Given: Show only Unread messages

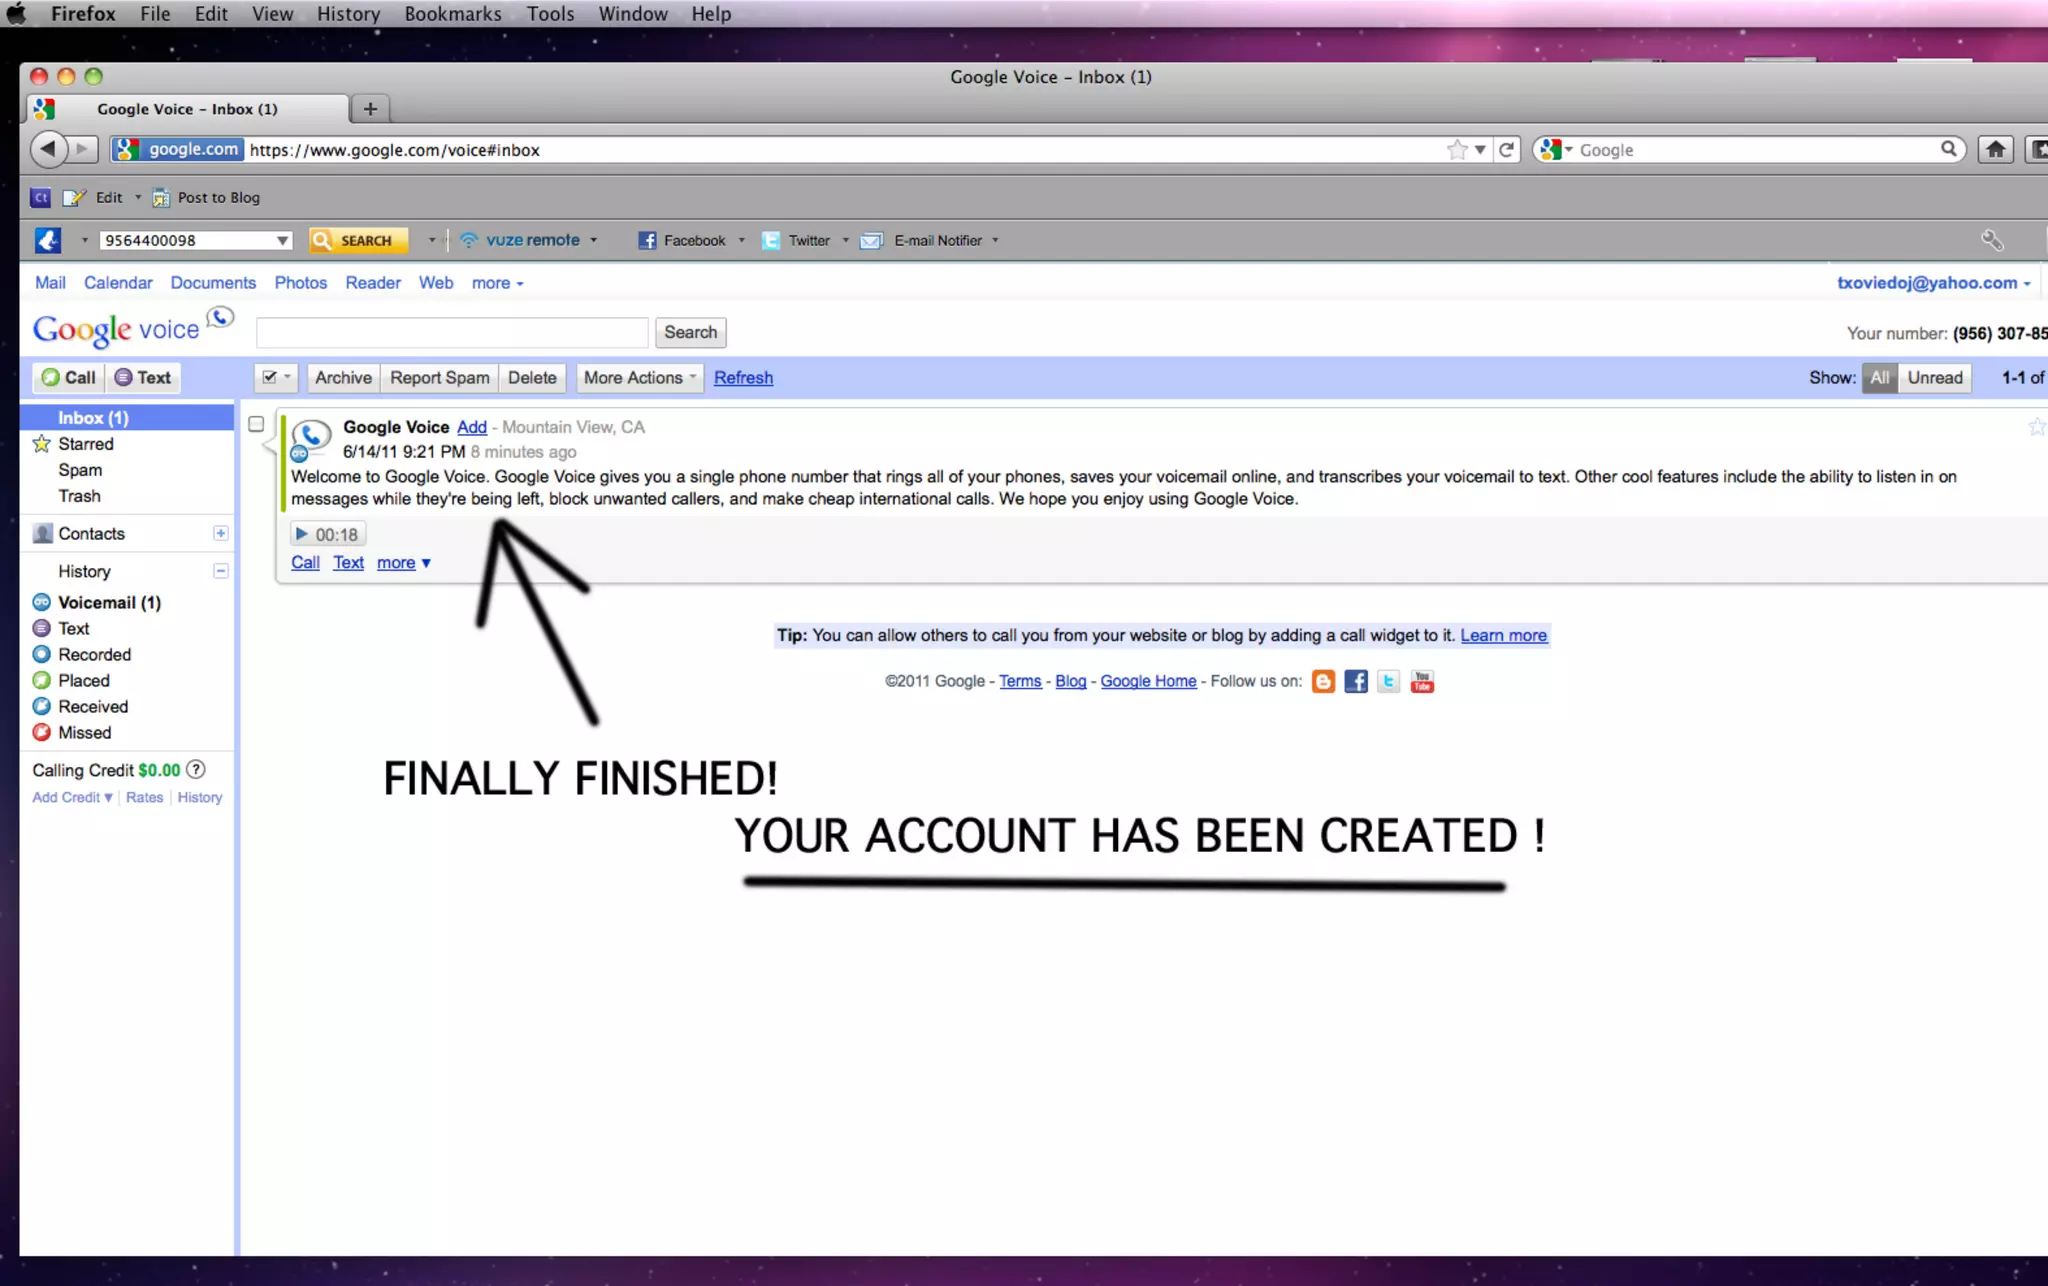Looking at the screenshot, I should (x=1934, y=378).
